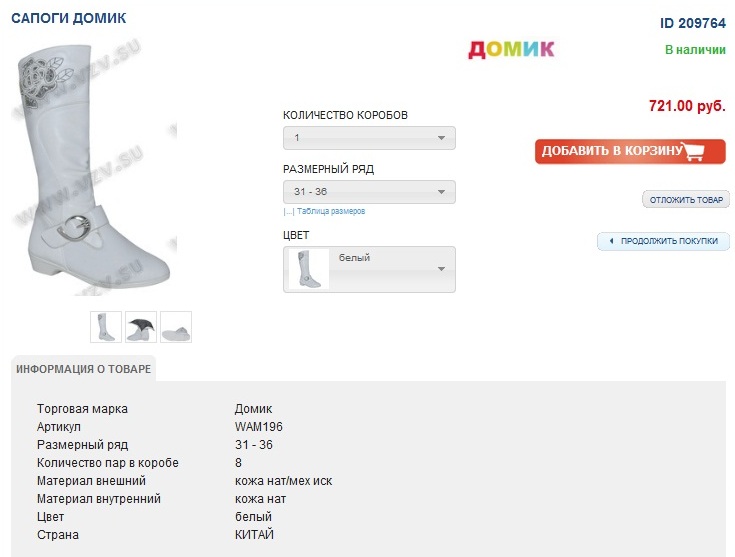The height and width of the screenshot is (557, 735).
Task: Switch to the ИНФОРМАЦИЯ О ТОВАРЕ tab
Action: click(84, 369)
